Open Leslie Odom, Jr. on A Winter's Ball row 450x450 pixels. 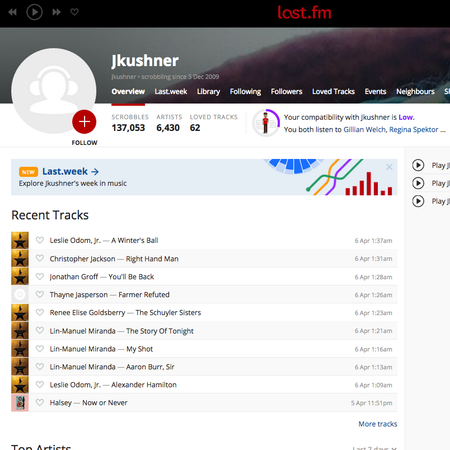click(x=75, y=240)
